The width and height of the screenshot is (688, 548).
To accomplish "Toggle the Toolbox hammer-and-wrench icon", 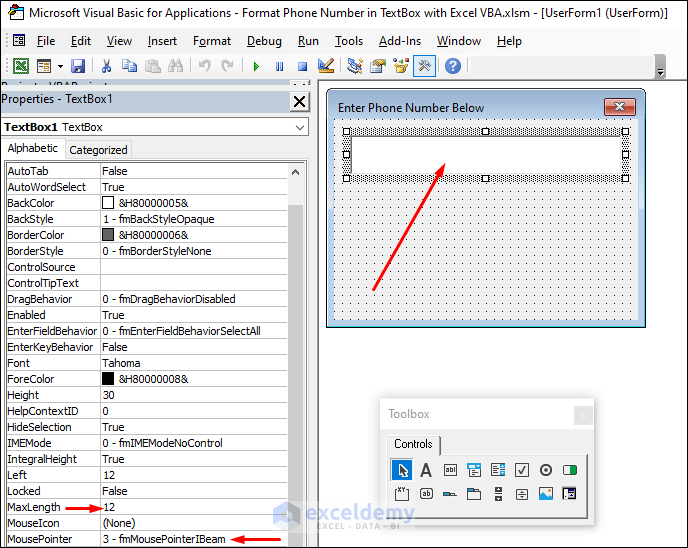I will coord(424,66).
